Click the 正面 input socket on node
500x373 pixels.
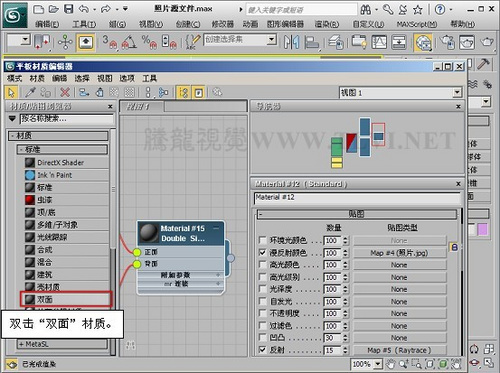click(x=137, y=252)
